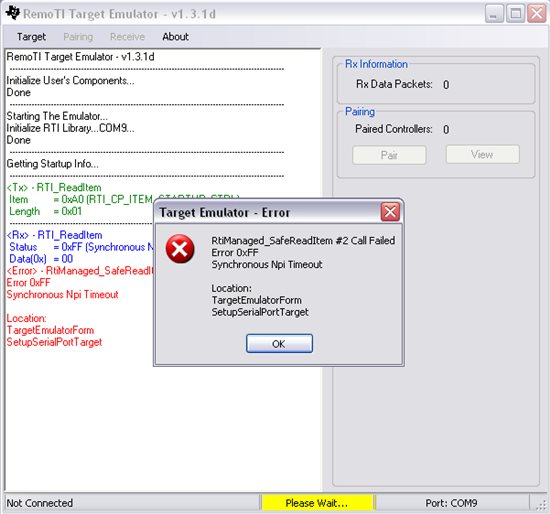Click the 'Data(0x) = 00' log line
Viewport: 550px width, 514px height.
[x=41, y=259]
